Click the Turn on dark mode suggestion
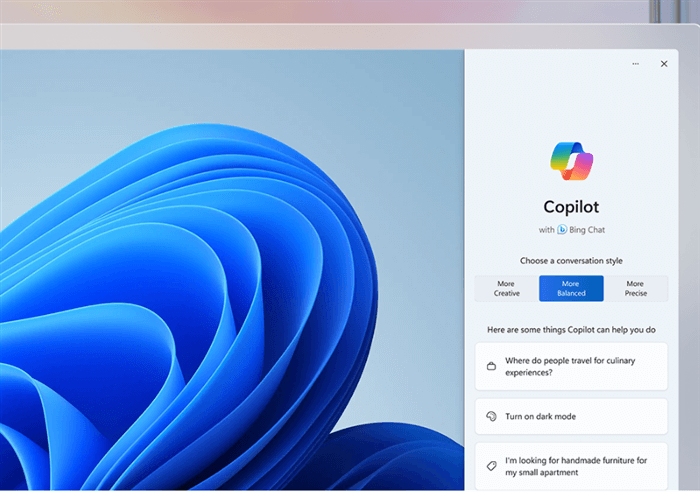Screen dimensions: 700x492 point(571,417)
